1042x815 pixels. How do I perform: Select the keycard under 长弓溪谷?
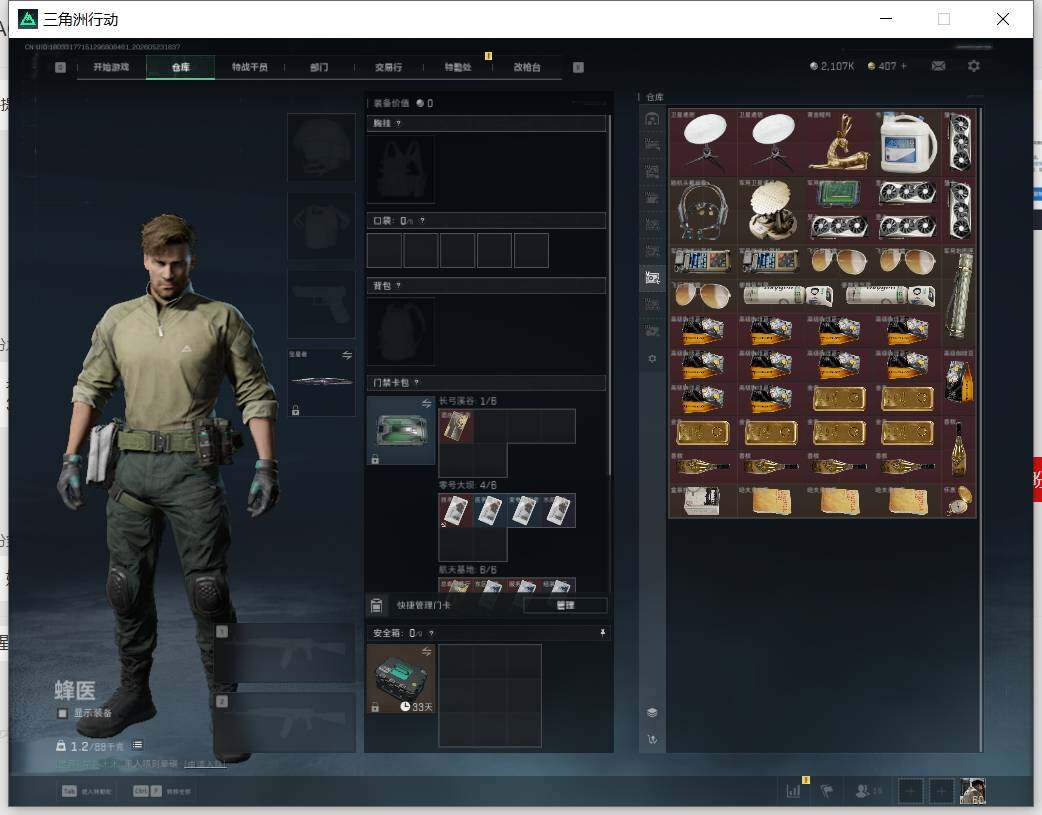coord(456,425)
